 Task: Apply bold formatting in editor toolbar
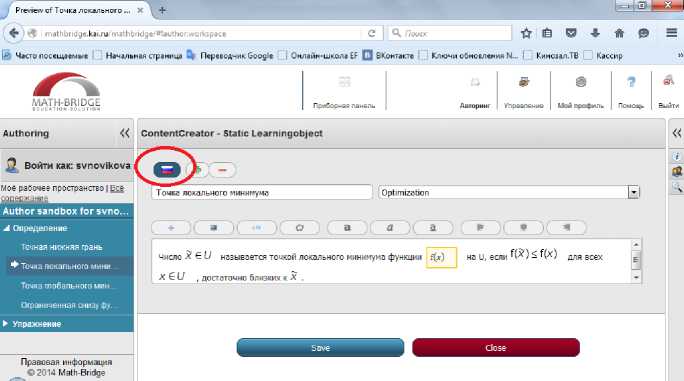[347, 227]
